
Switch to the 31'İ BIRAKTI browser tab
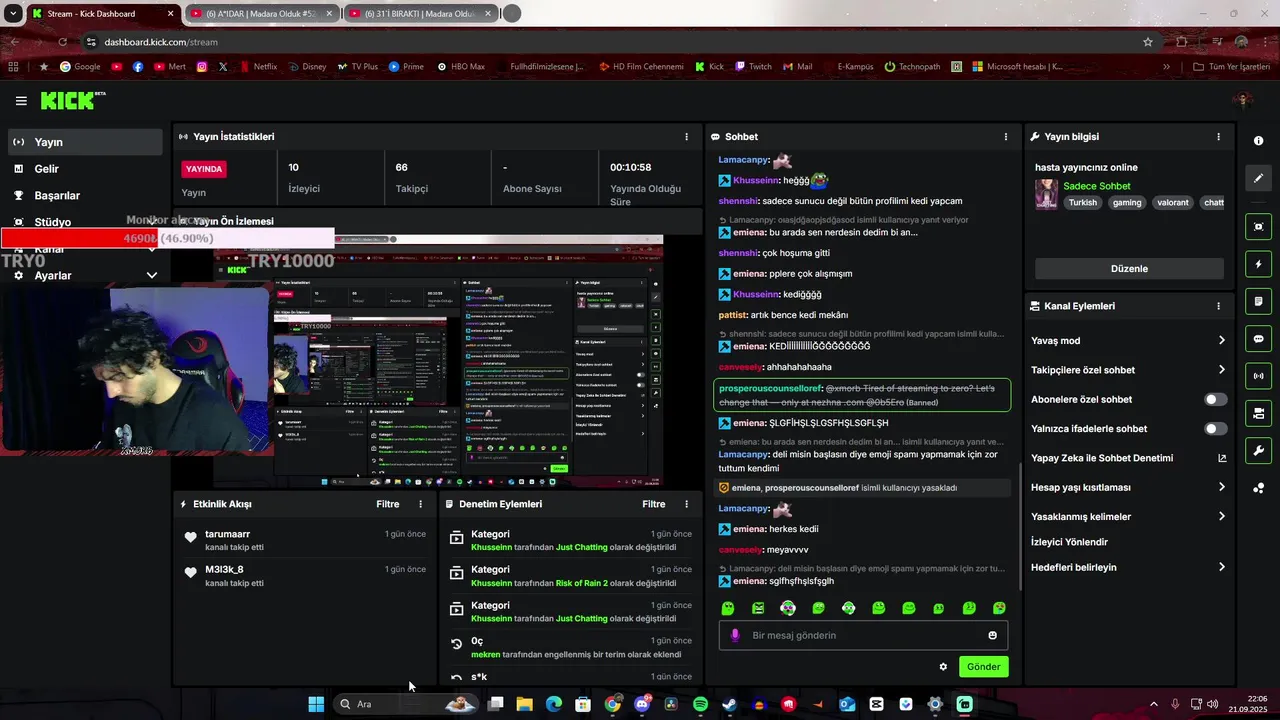point(420,14)
